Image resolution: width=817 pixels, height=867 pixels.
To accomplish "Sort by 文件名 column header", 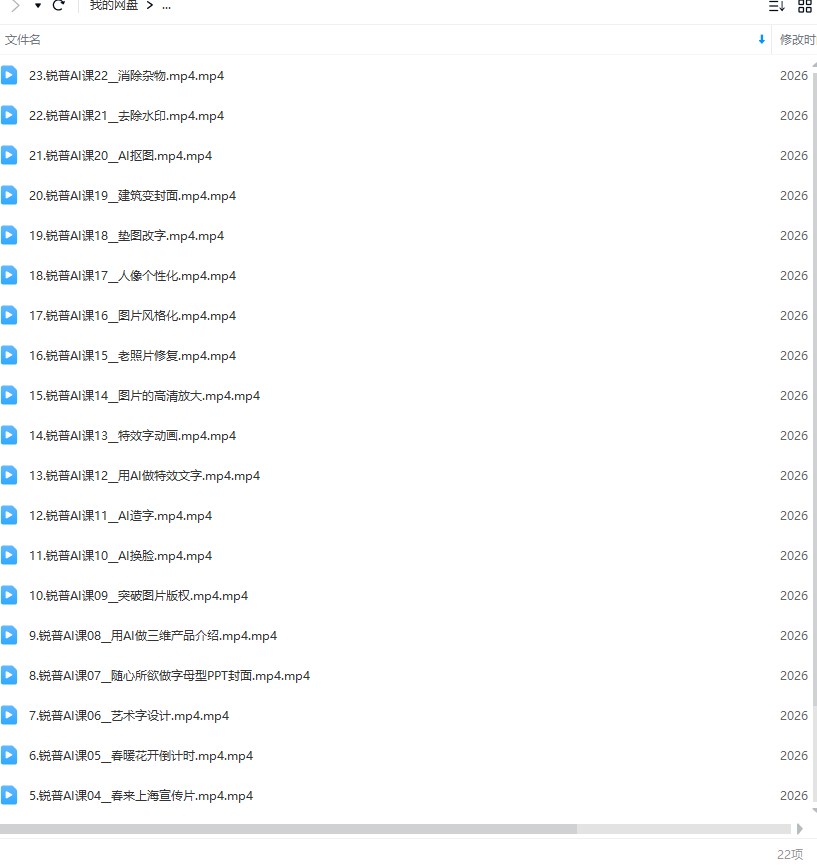I will (23, 40).
